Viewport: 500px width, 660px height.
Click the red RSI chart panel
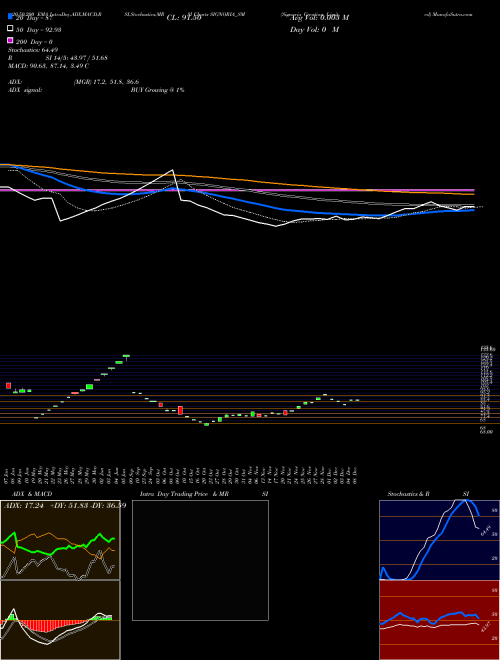[439, 620]
